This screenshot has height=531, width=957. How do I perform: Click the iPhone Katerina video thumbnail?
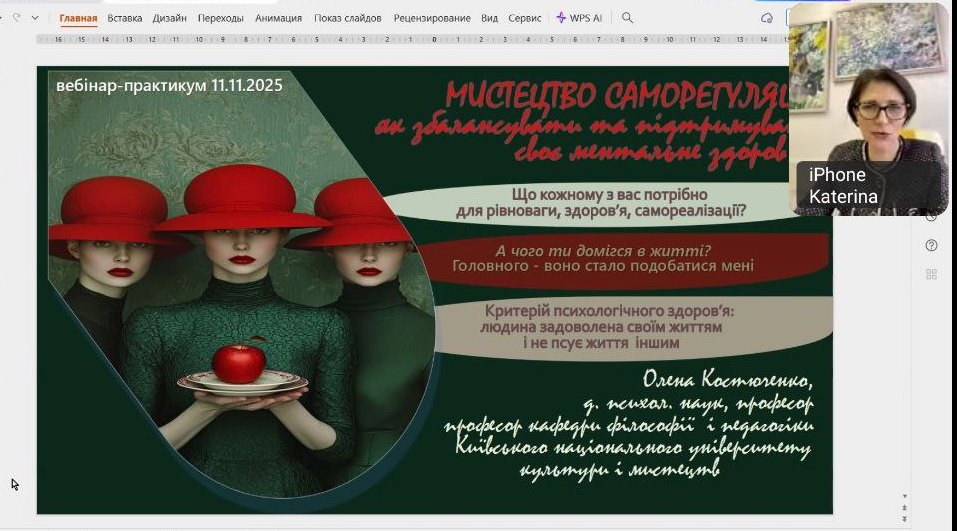point(868,108)
